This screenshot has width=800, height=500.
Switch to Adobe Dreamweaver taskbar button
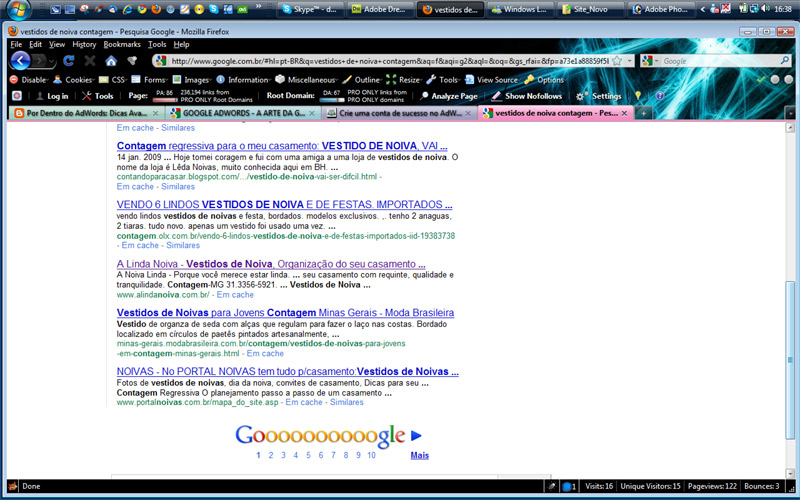[x=380, y=9]
